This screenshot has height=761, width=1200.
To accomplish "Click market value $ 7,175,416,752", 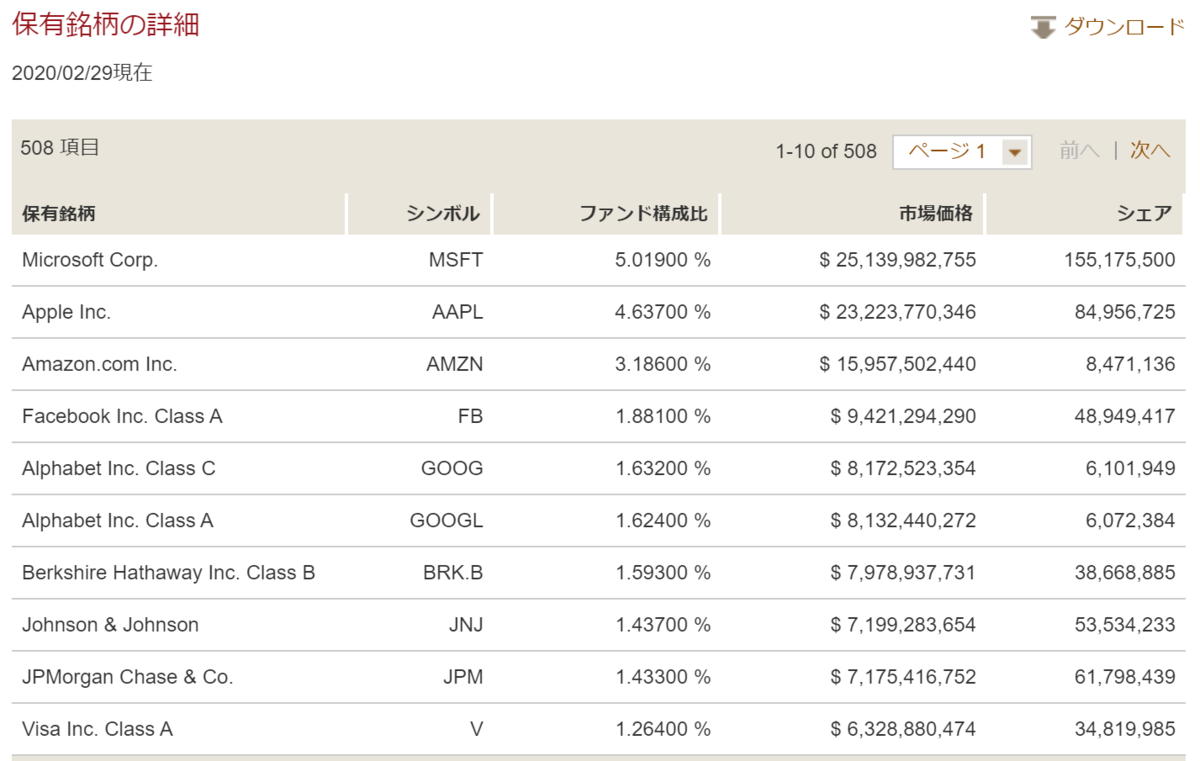I will (x=903, y=677).
